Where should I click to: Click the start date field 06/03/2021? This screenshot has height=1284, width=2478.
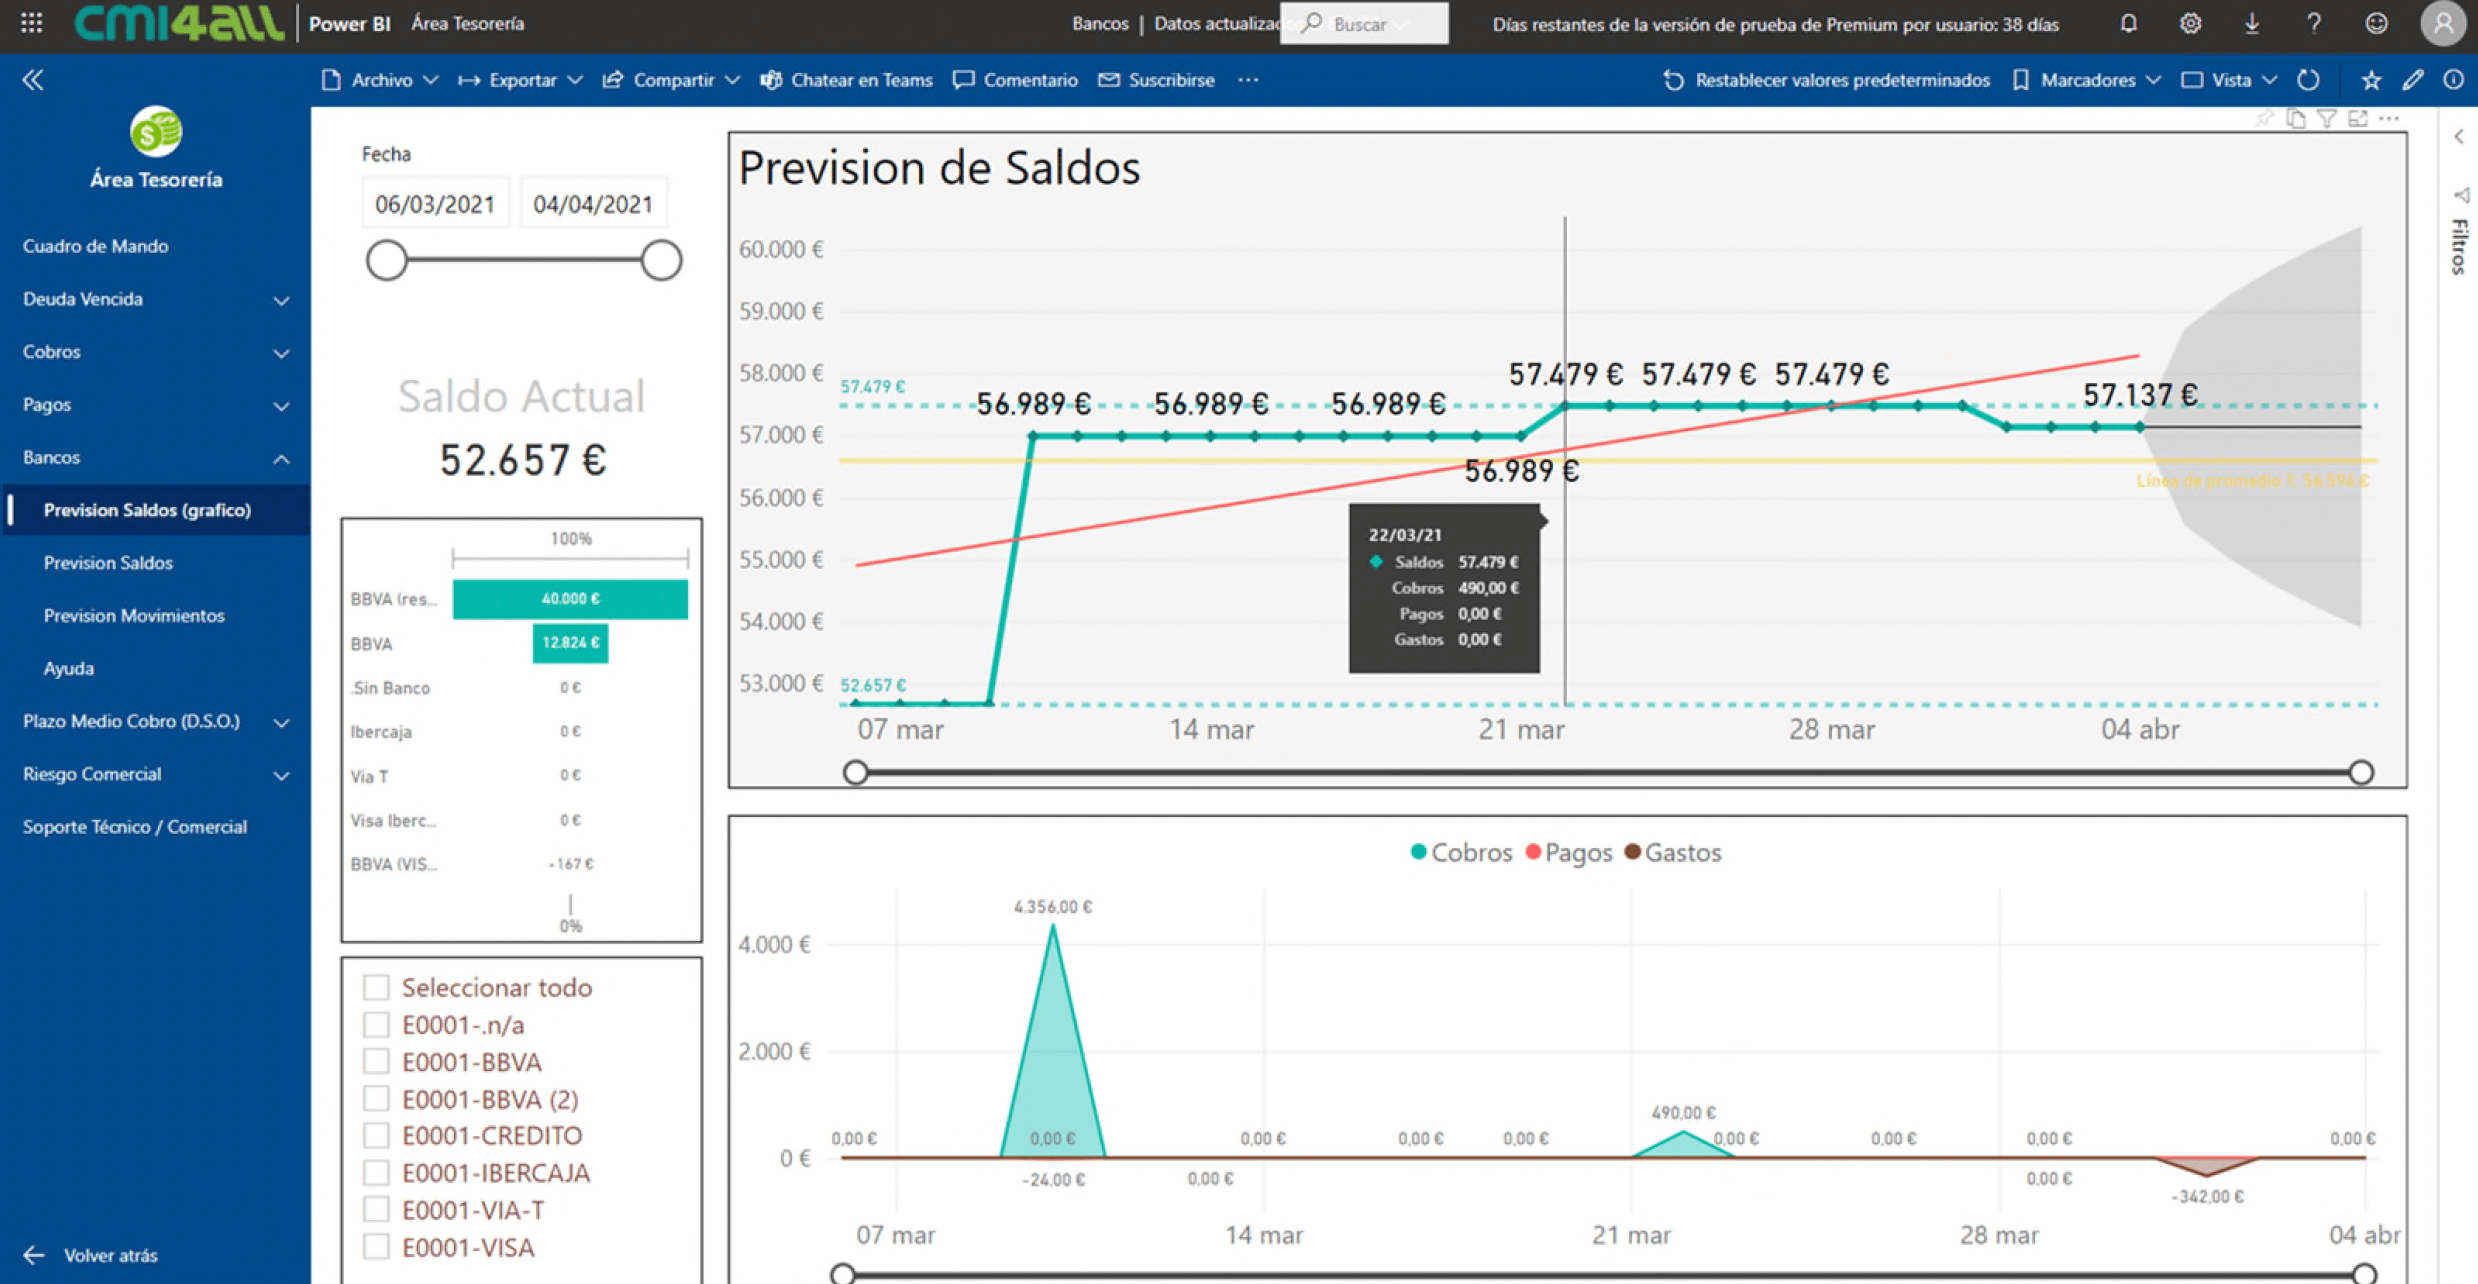point(435,204)
